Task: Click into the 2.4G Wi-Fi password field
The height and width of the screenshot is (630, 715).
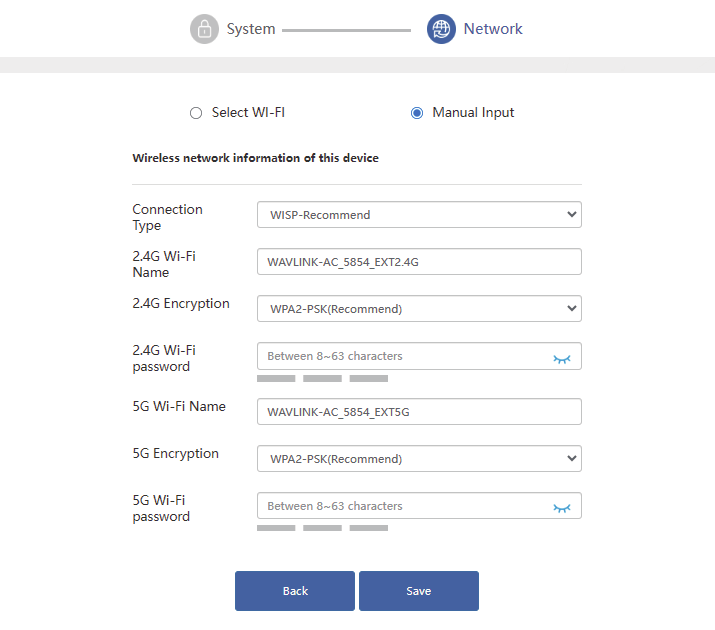Action: tap(400, 357)
